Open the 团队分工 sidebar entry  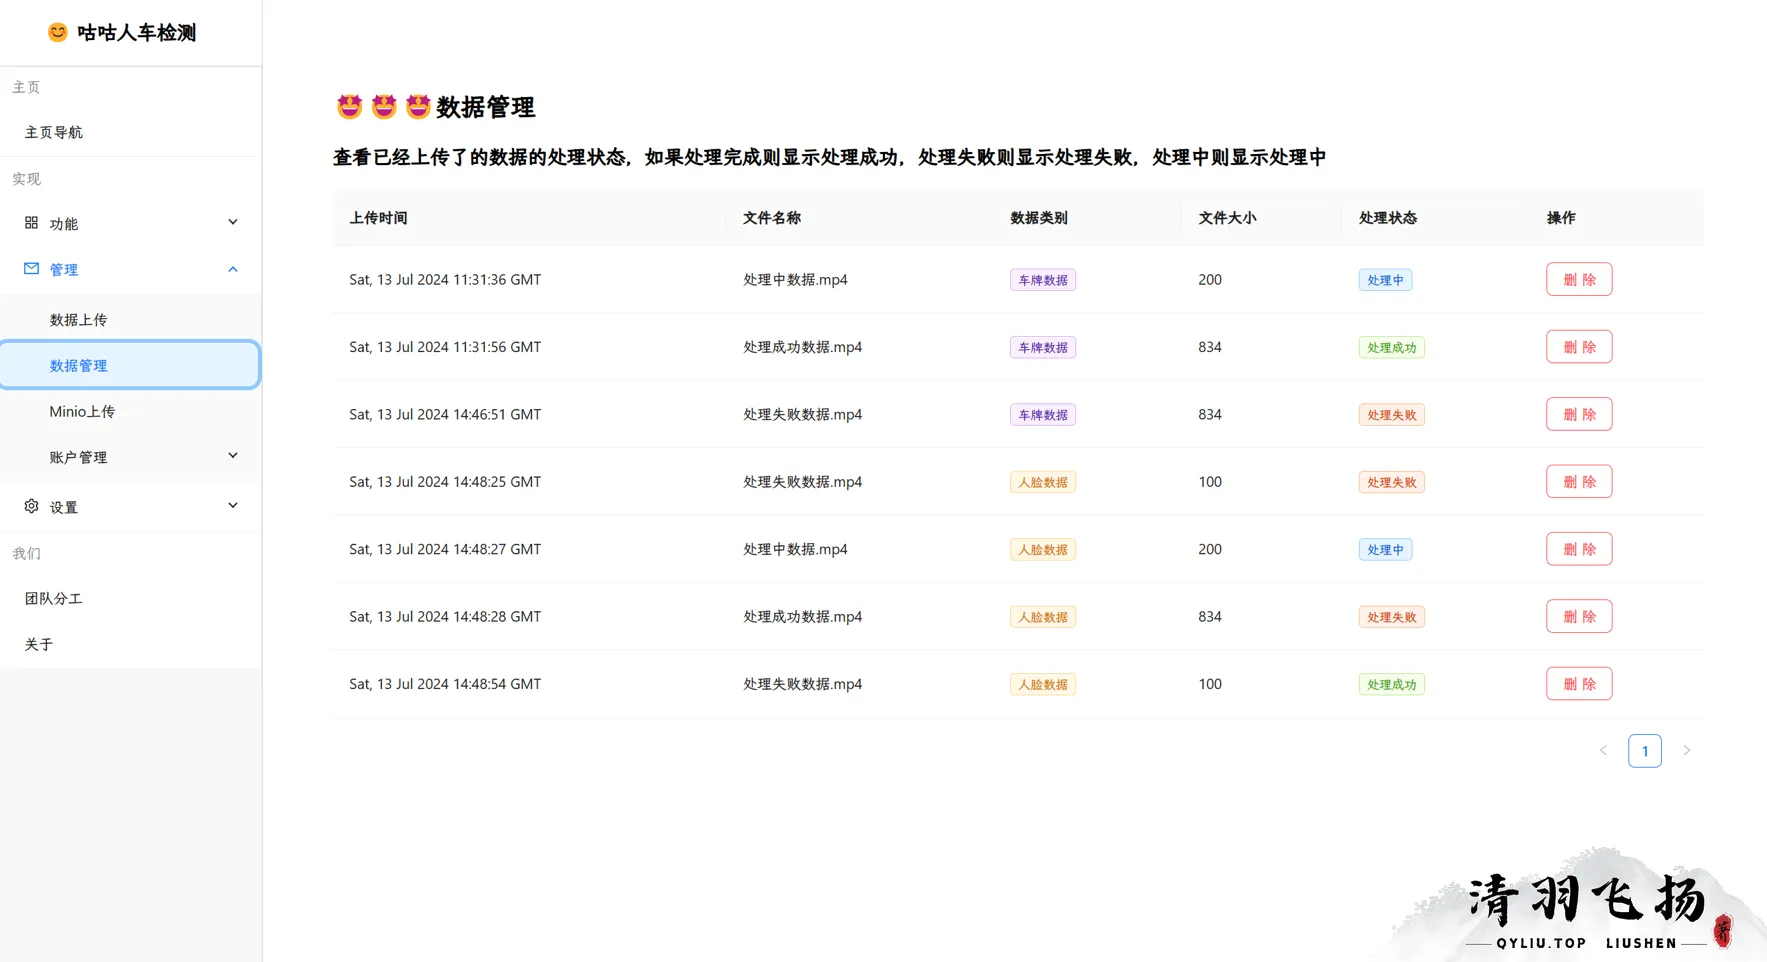(54, 598)
